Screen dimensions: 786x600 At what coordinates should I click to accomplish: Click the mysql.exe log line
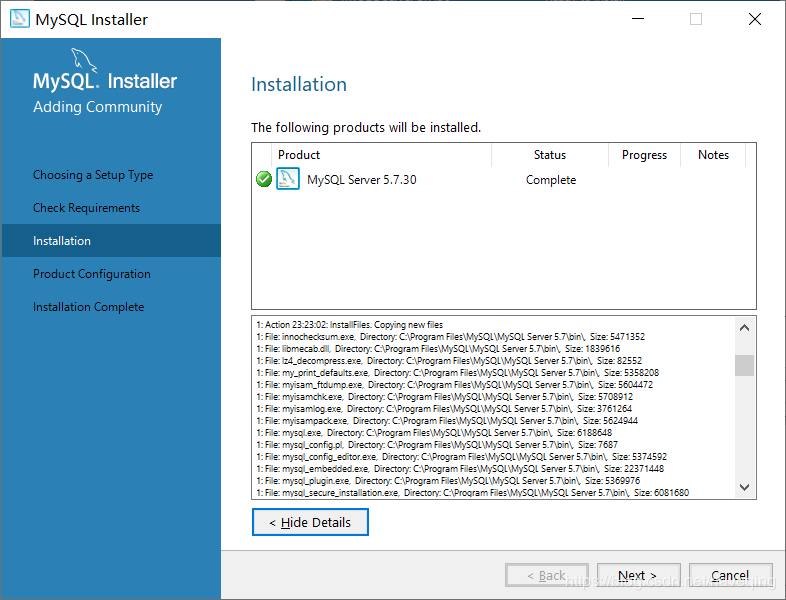point(434,433)
